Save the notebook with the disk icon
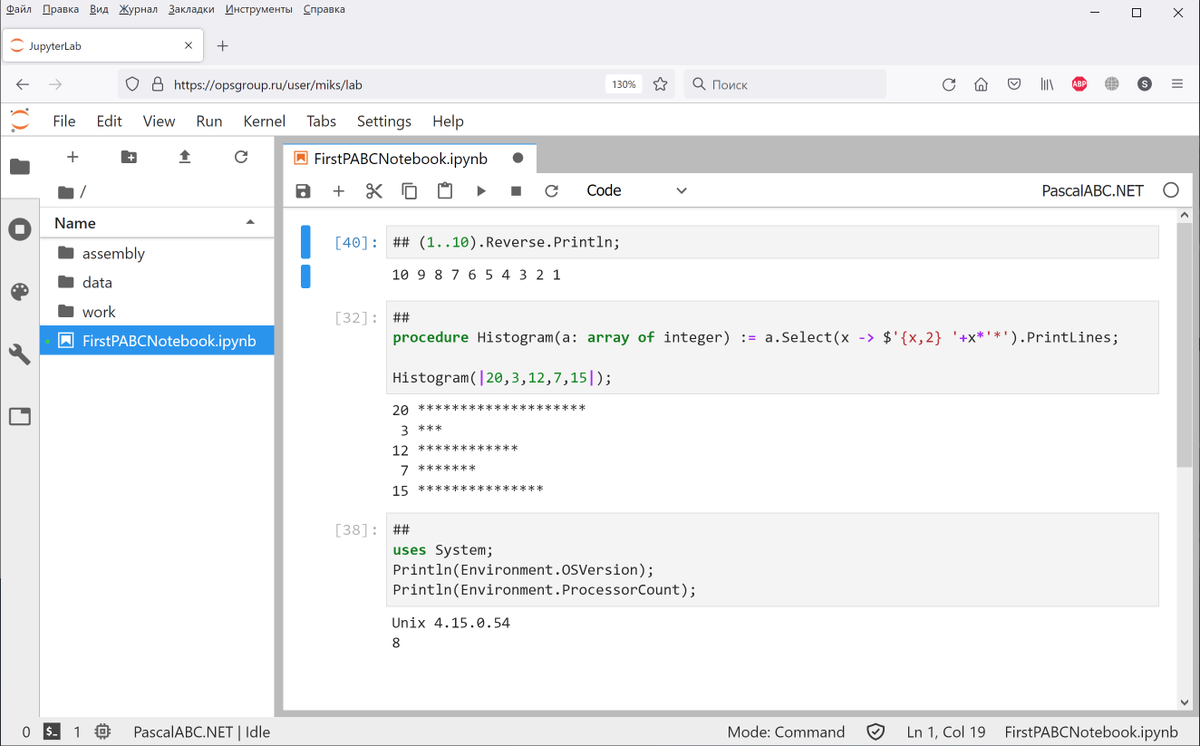This screenshot has width=1200, height=746. click(x=304, y=191)
